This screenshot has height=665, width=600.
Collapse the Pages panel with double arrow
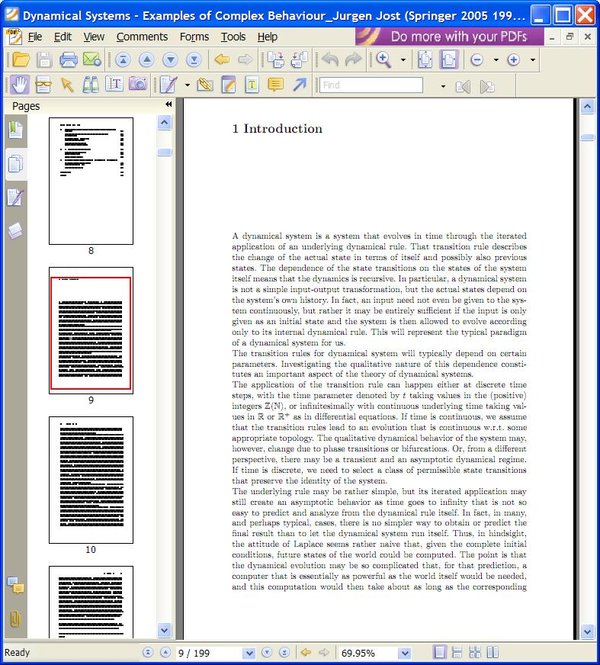(x=169, y=104)
